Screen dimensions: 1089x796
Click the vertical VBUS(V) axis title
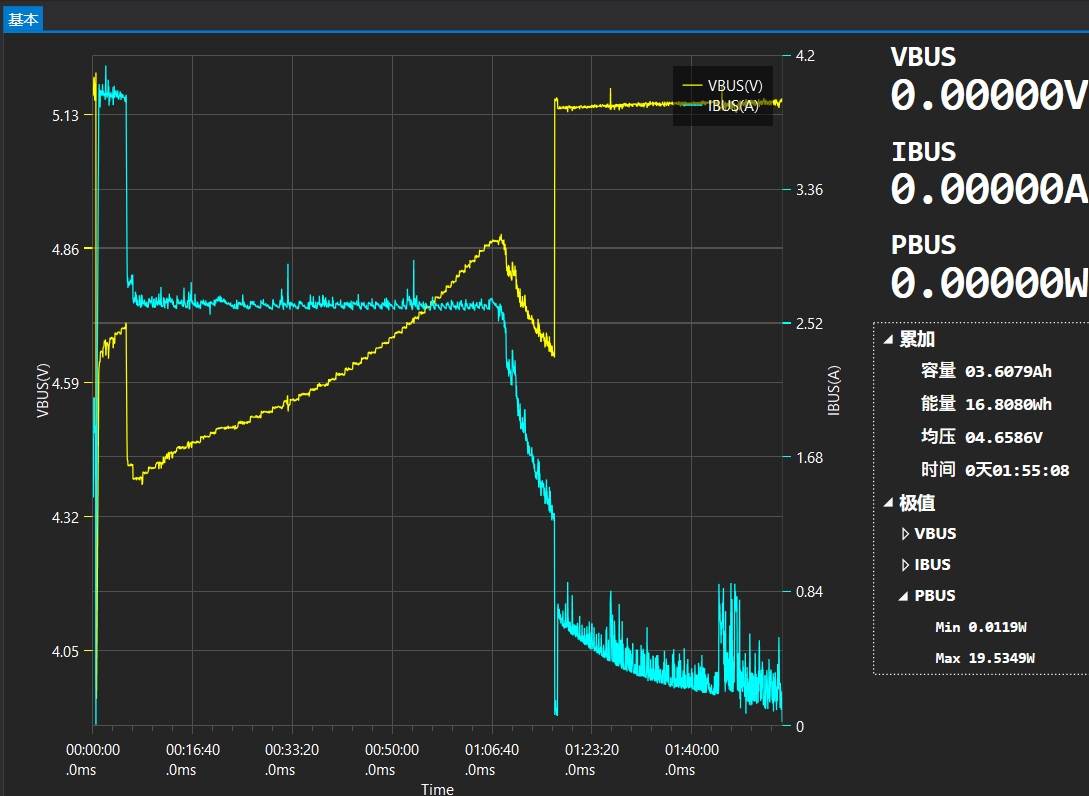(43, 390)
